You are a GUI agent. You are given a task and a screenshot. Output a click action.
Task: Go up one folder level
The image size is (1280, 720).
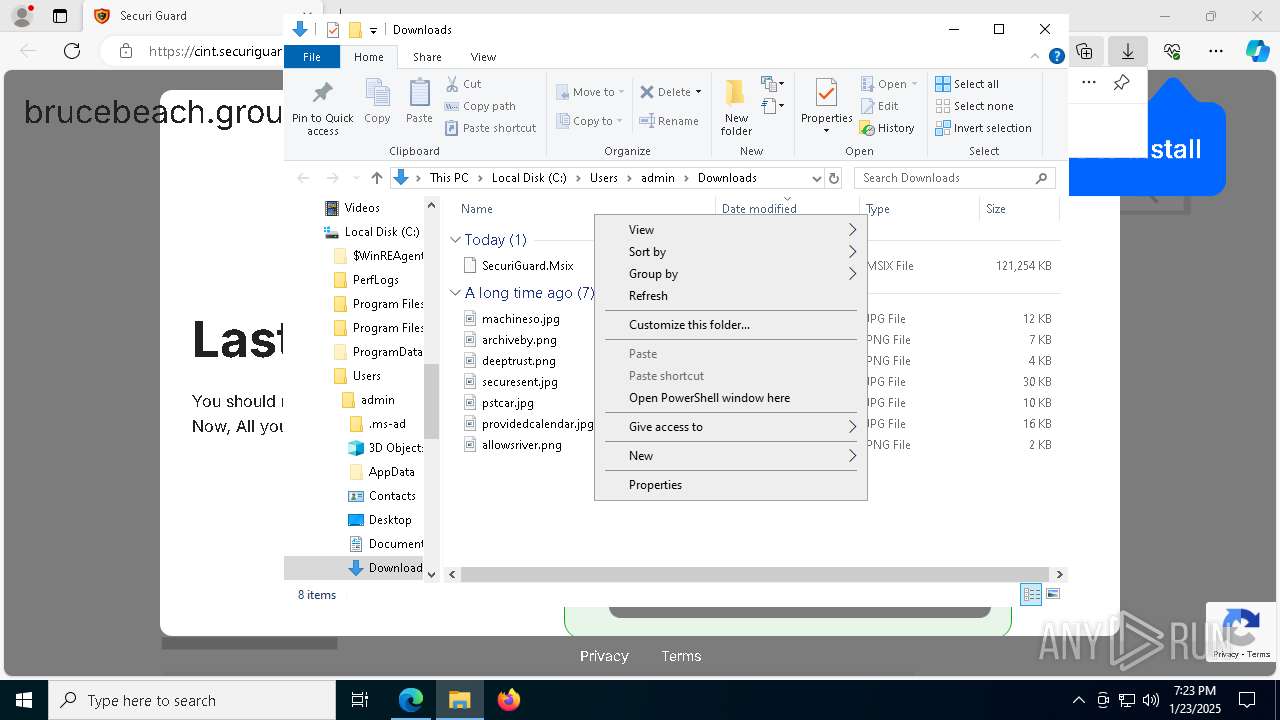click(x=376, y=178)
